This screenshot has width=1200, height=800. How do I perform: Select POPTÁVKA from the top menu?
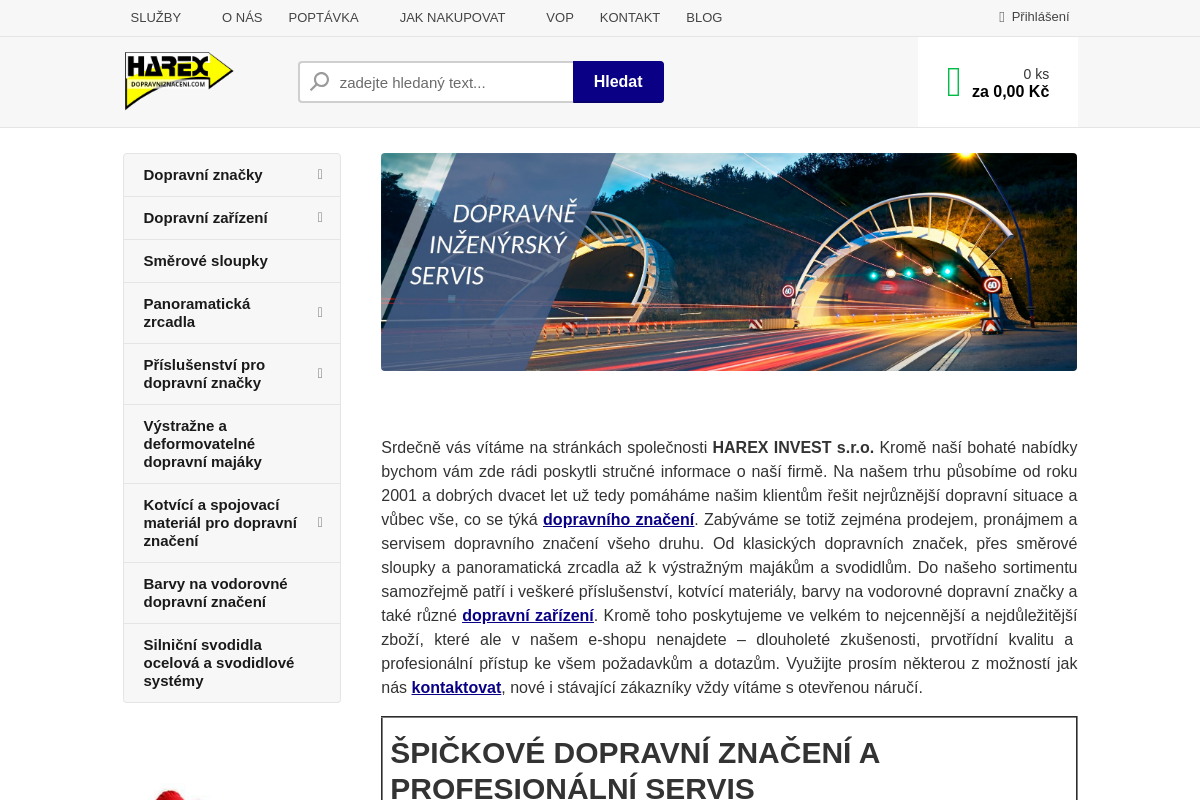(323, 17)
